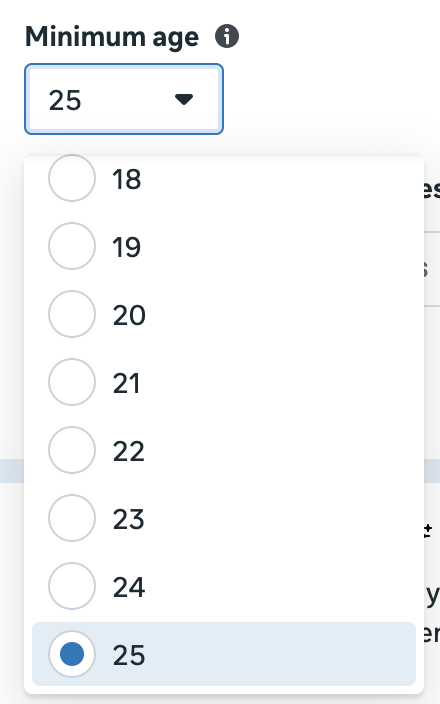
Task: Select the radio circle beside 23
Action: point(72,518)
